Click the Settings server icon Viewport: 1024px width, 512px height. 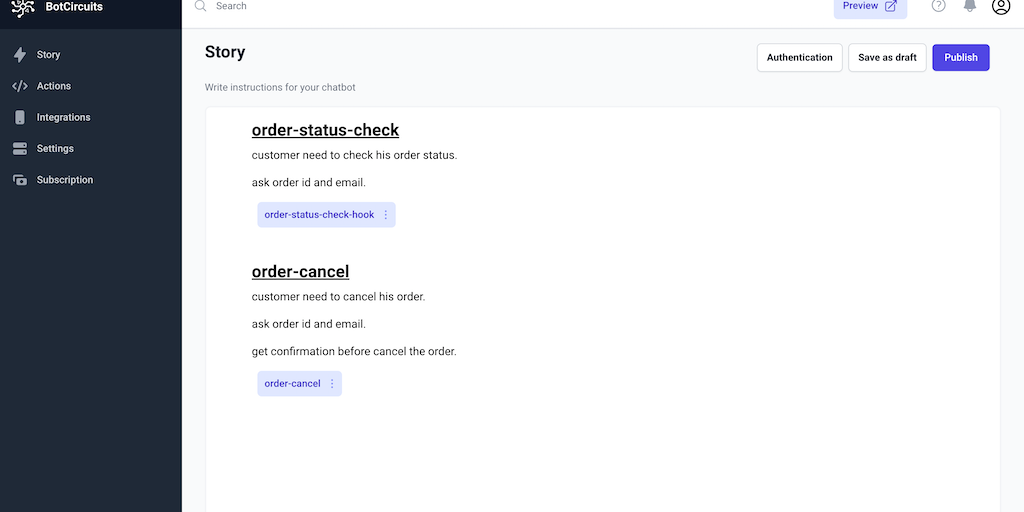(20, 149)
